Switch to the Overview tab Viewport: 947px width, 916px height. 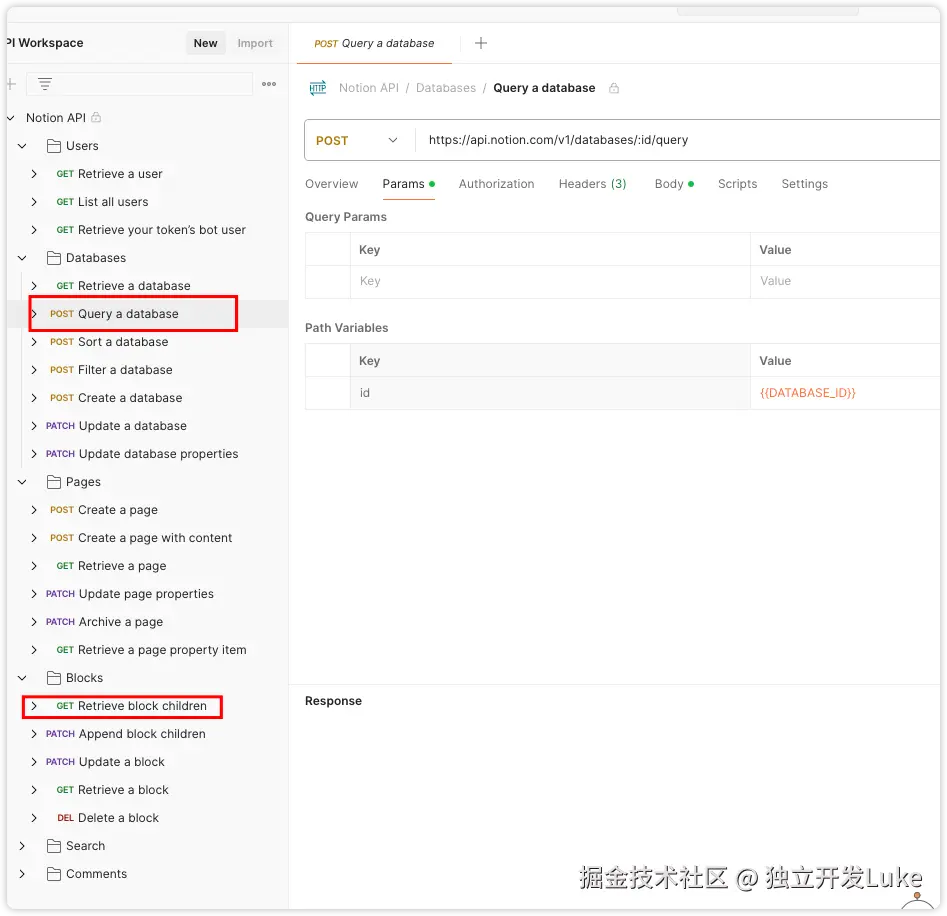(331, 184)
